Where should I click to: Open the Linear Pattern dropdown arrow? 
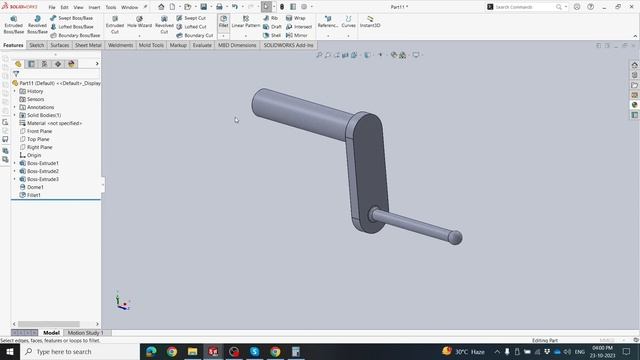(246, 36)
